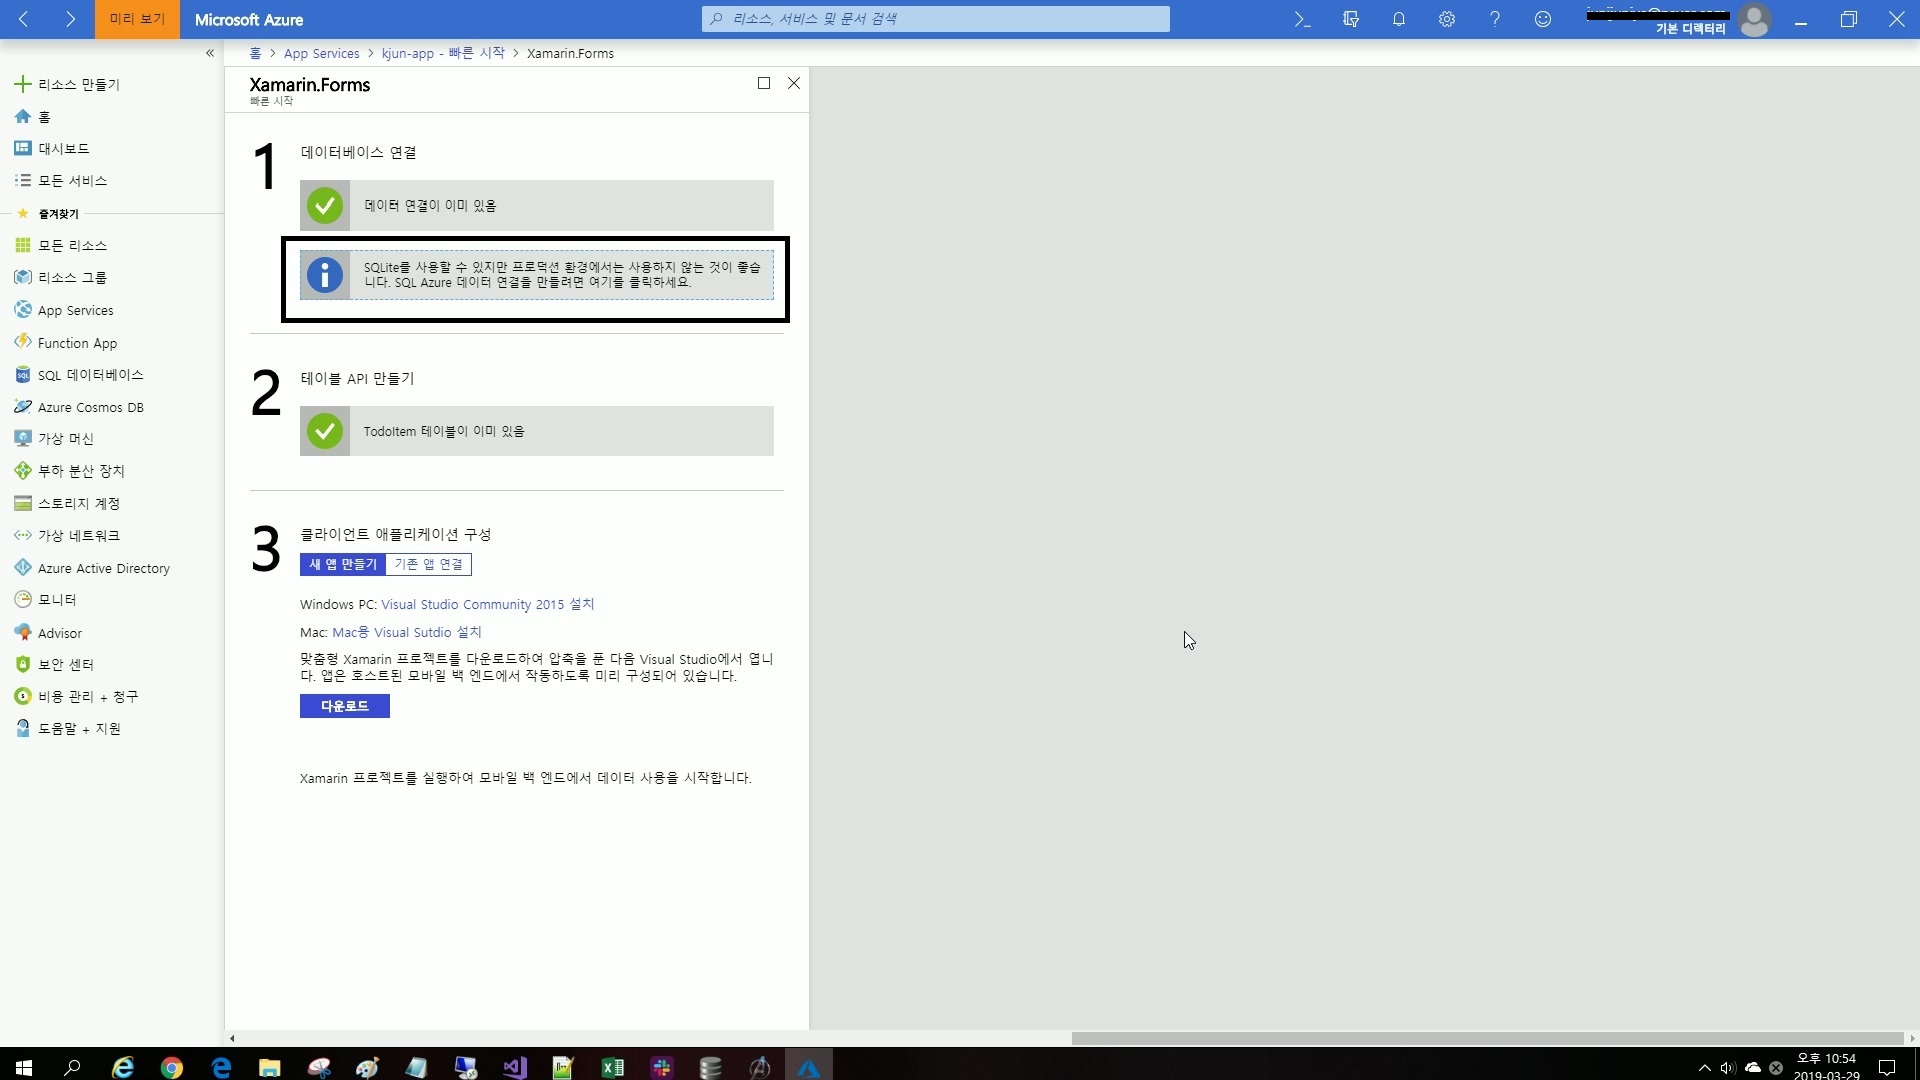This screenshot has width=1920, height=1080.
Task: Click the resource search field
Action: (x=936, y=19)
